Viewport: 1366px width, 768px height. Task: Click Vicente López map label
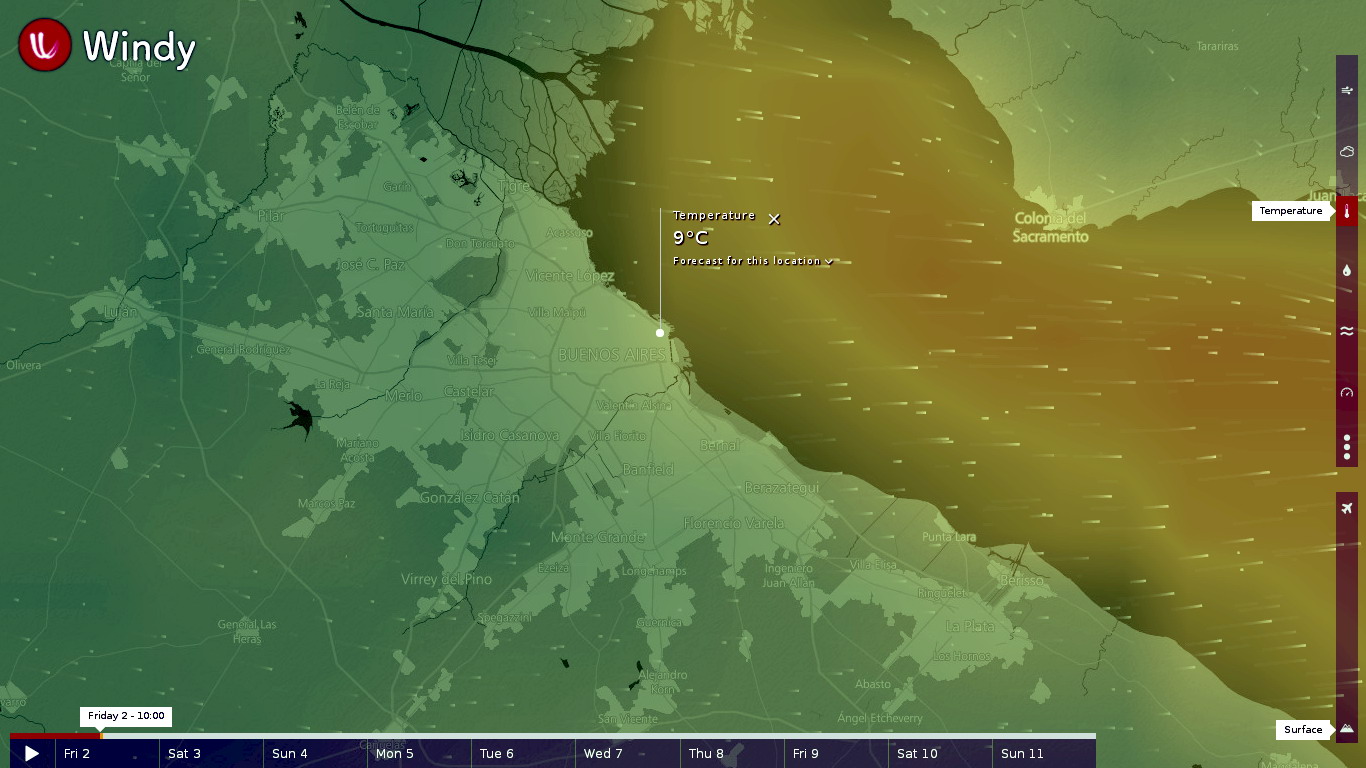570,276
